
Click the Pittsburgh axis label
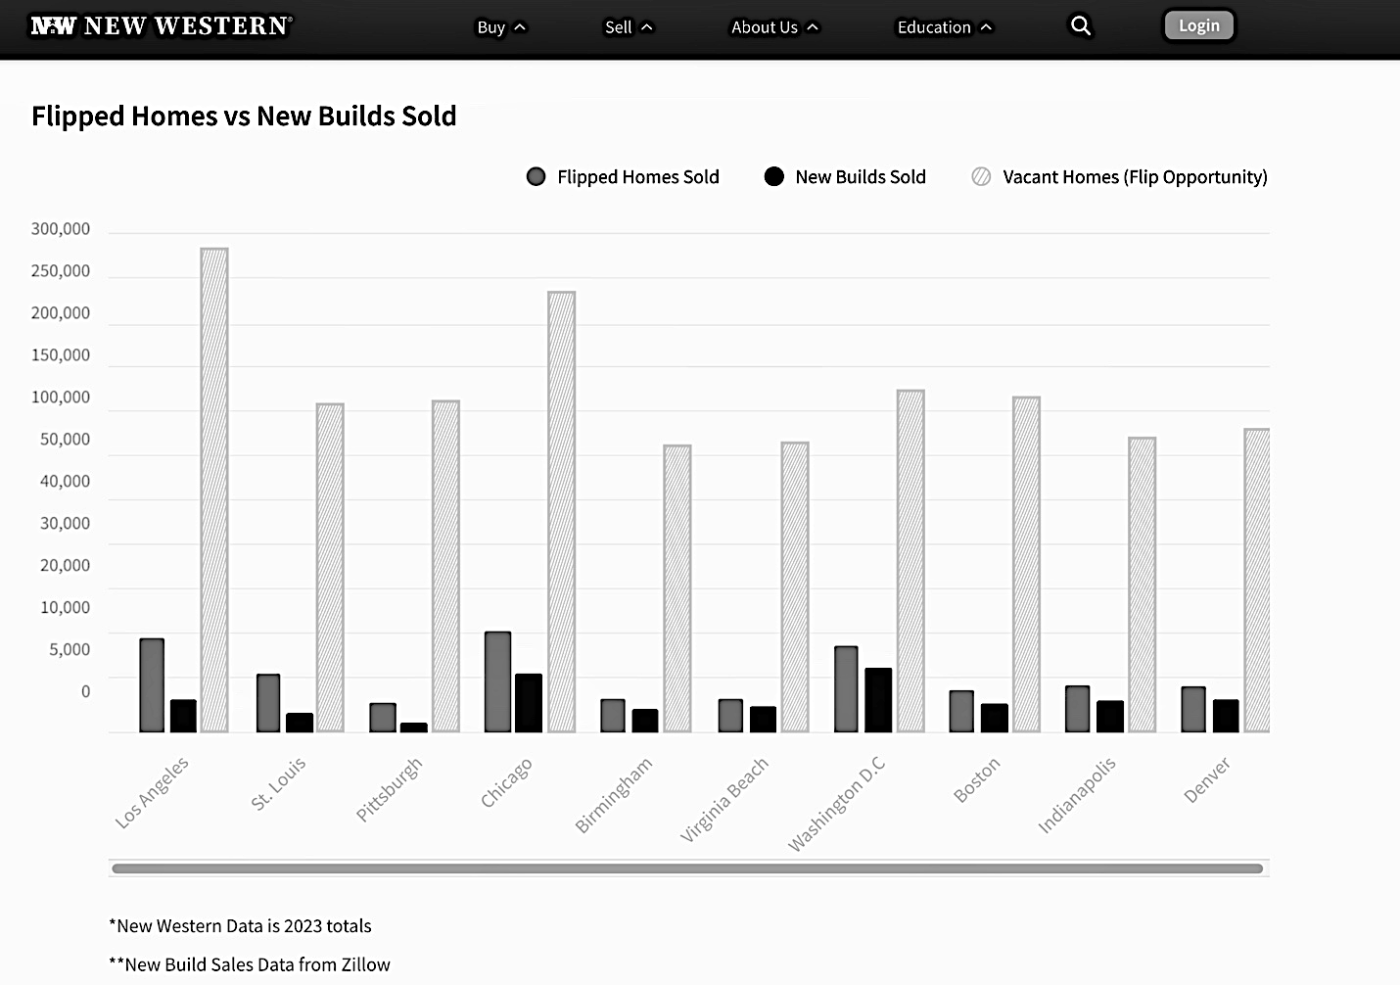click(x=390, y=788)
